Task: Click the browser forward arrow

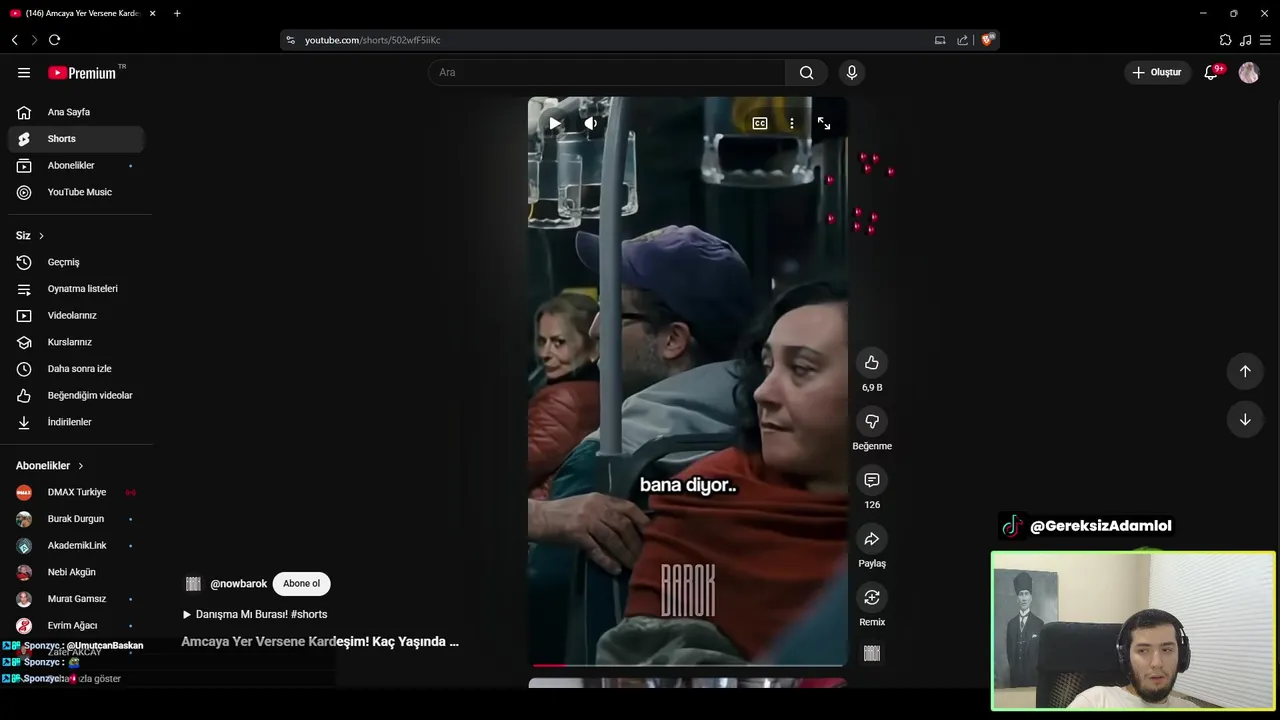Action: pos(34,40)
